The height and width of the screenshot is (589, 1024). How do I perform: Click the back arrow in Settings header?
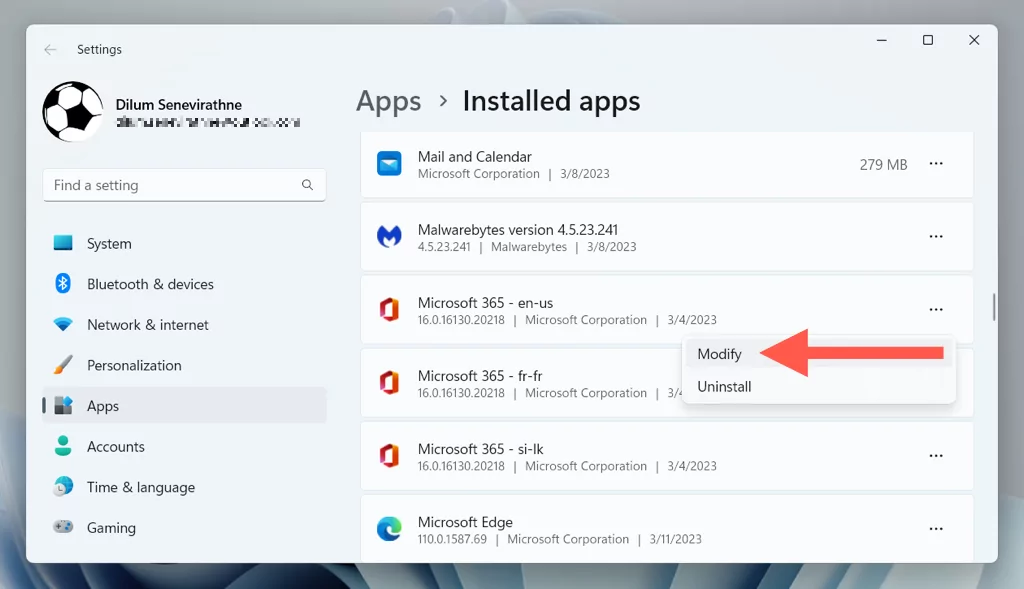(x=50, y=50)
